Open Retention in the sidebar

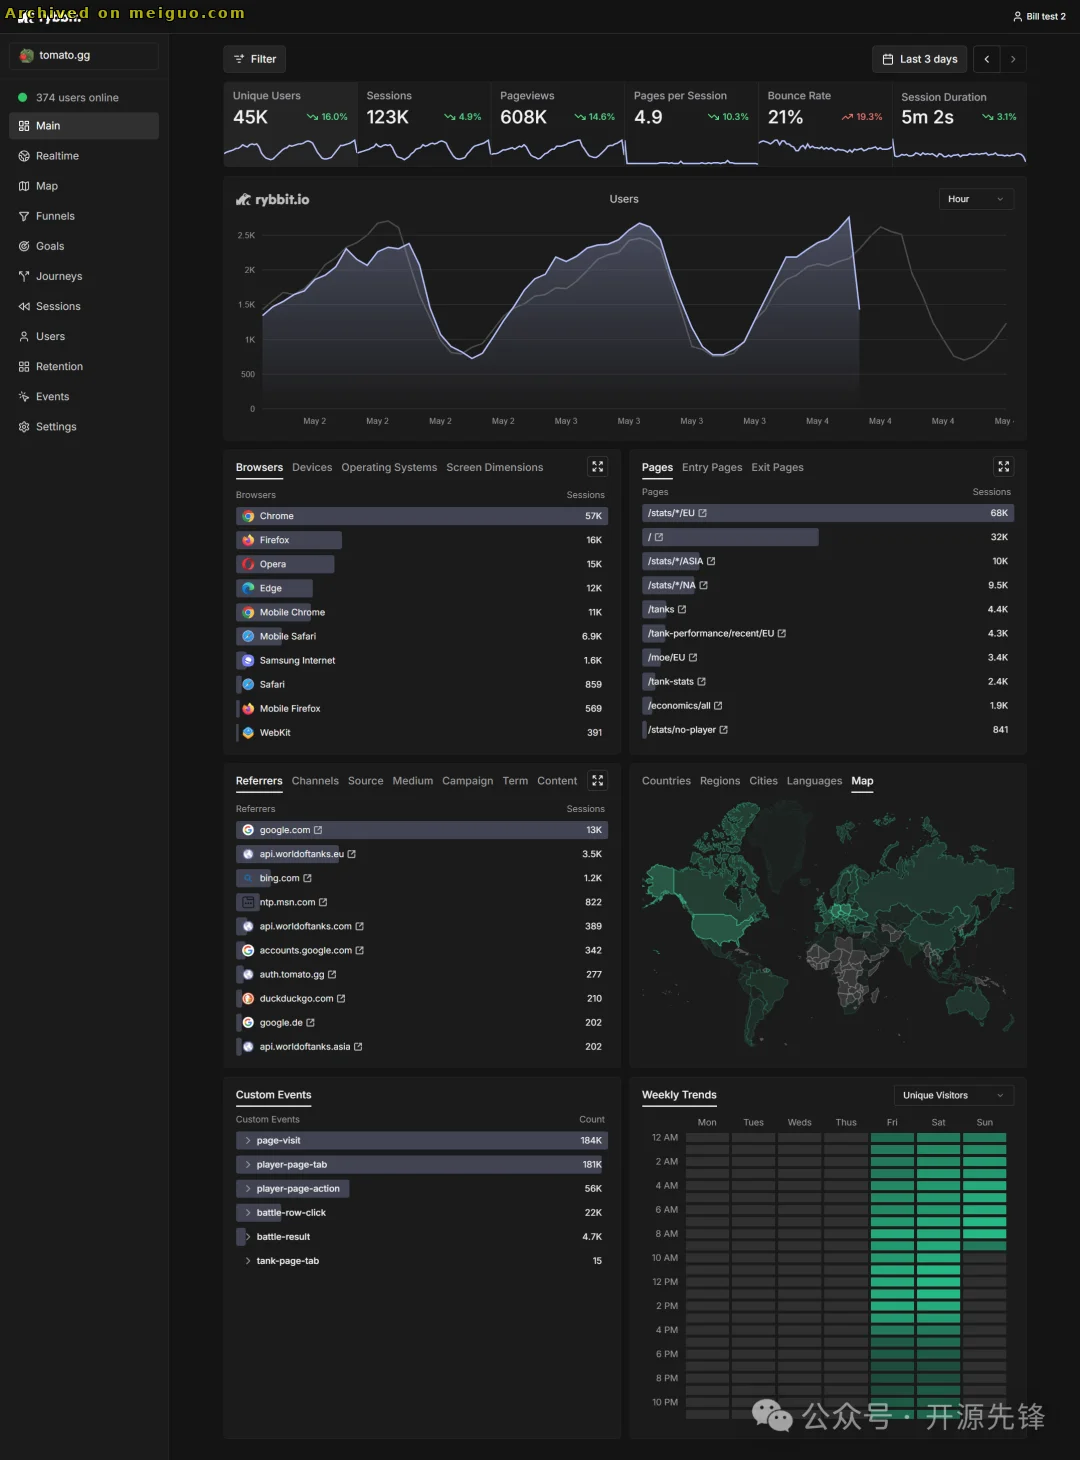coord(59,367)
